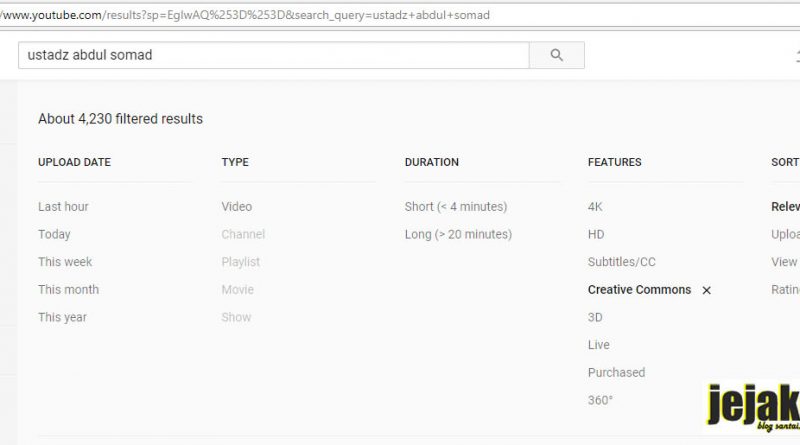800x445 pixels.
Task: Click the browser address bar URL
Action: [x=245, y=15]
